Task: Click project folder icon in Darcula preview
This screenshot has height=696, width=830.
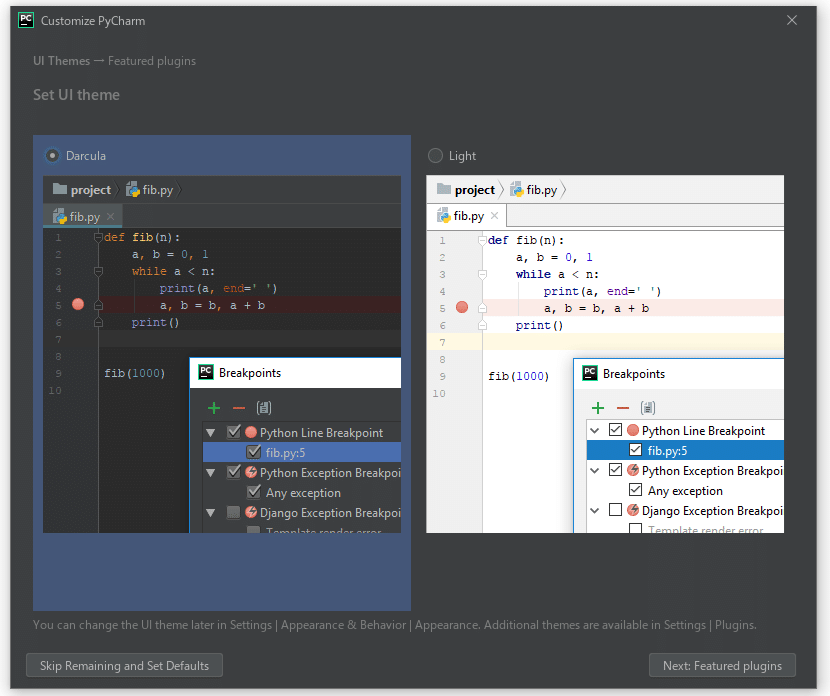Action: [60, 189]
